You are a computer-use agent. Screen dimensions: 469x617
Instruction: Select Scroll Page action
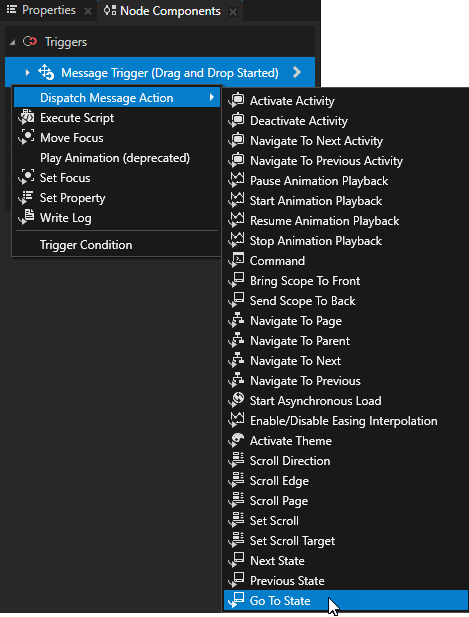pos(345,501)
